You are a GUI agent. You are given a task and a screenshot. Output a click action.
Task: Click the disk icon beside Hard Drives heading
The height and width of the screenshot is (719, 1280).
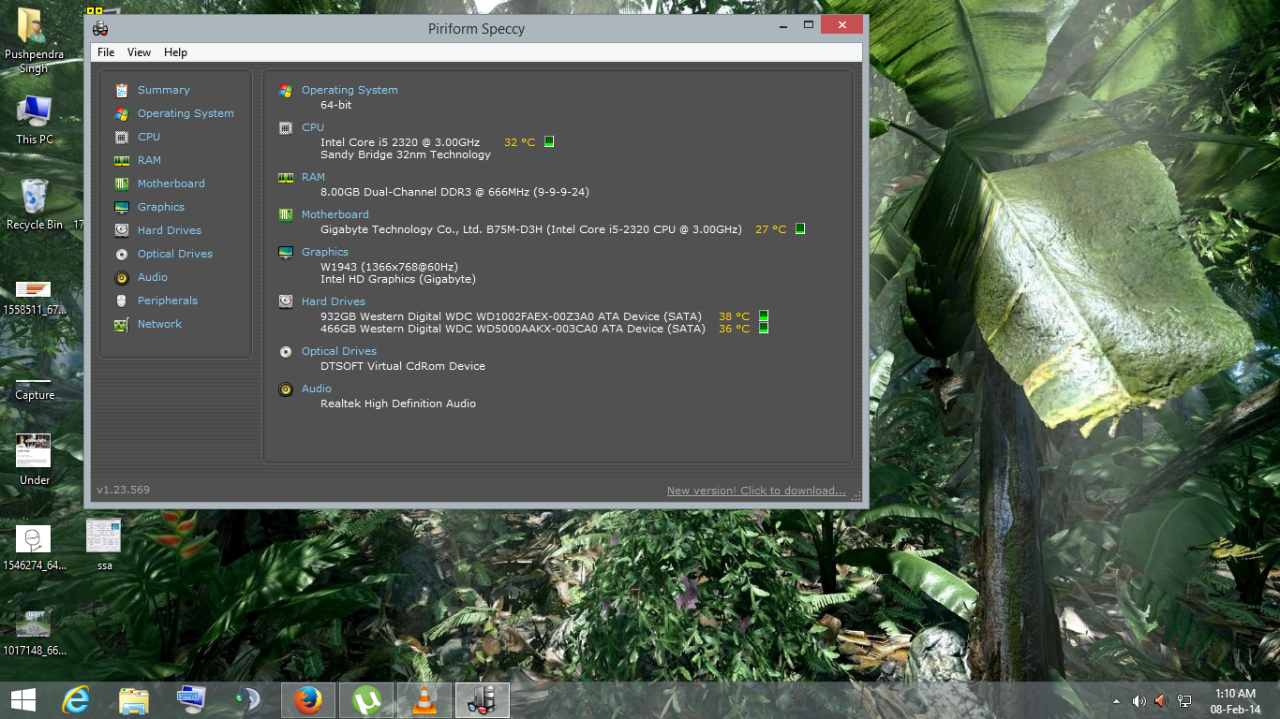coord(285,301)
